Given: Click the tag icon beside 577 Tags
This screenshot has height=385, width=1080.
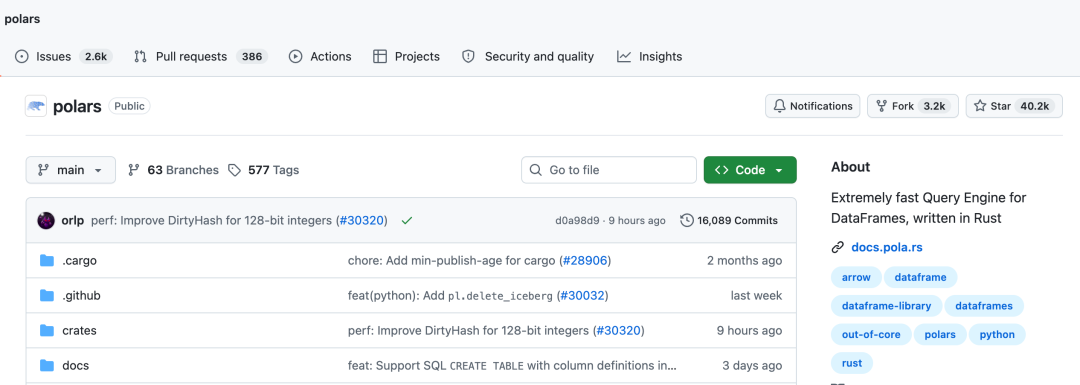Looking at the screenshot, I should coord(235,170).
